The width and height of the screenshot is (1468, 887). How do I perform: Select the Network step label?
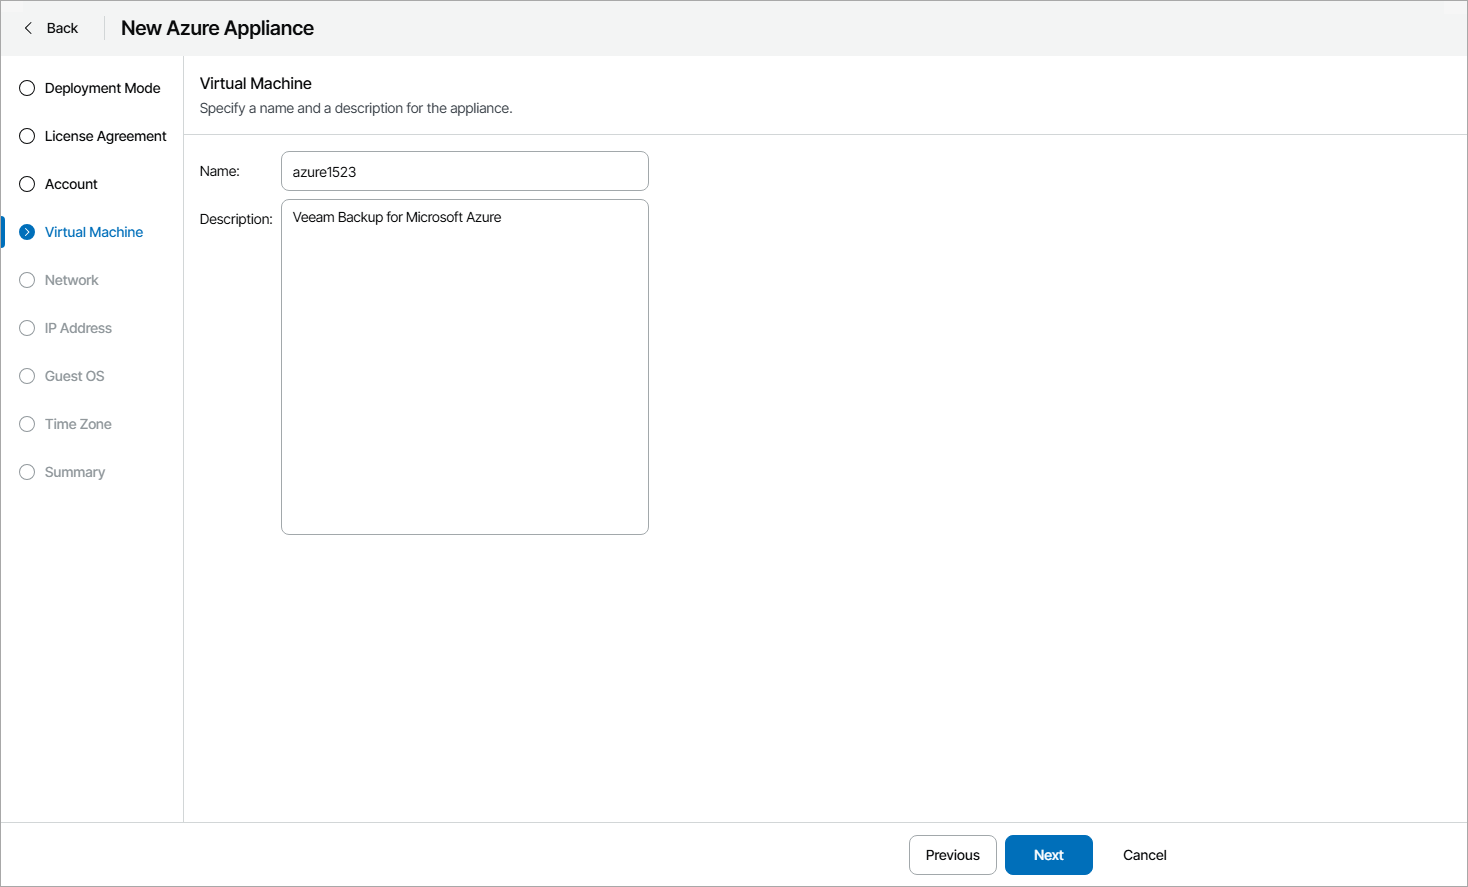(71, 280)
